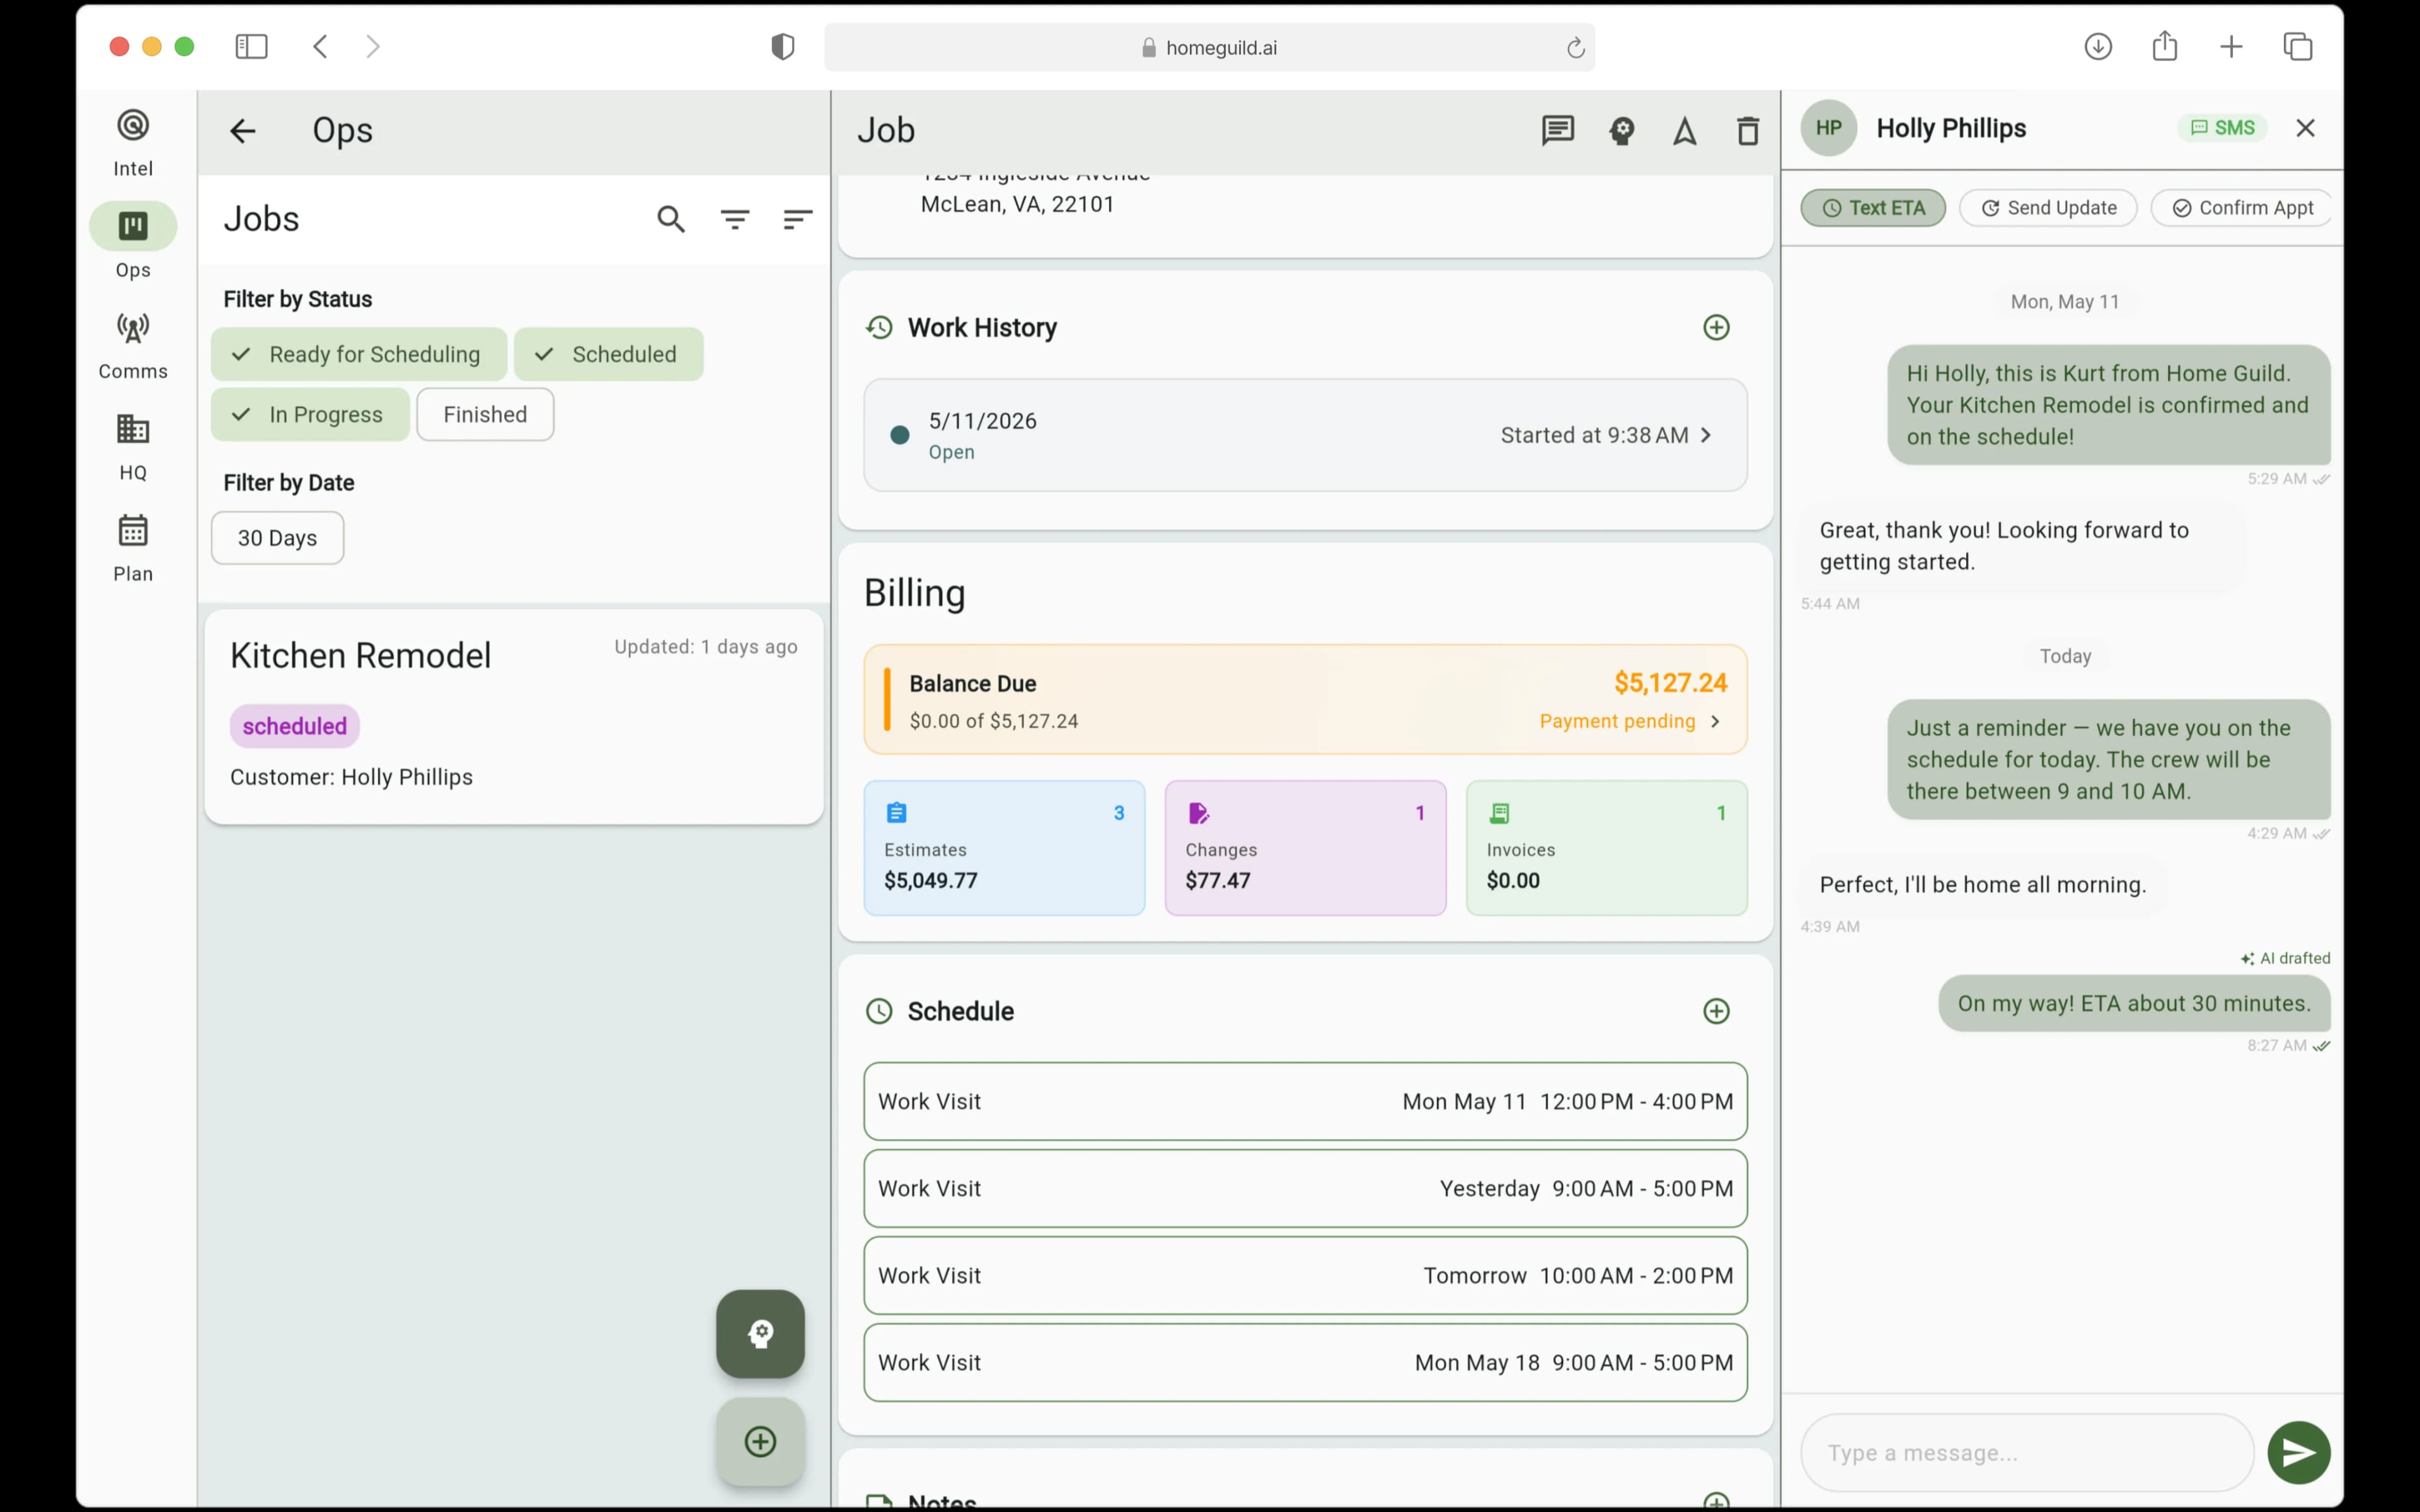Open the Comms section in sidebar

(x=133, y=346)
